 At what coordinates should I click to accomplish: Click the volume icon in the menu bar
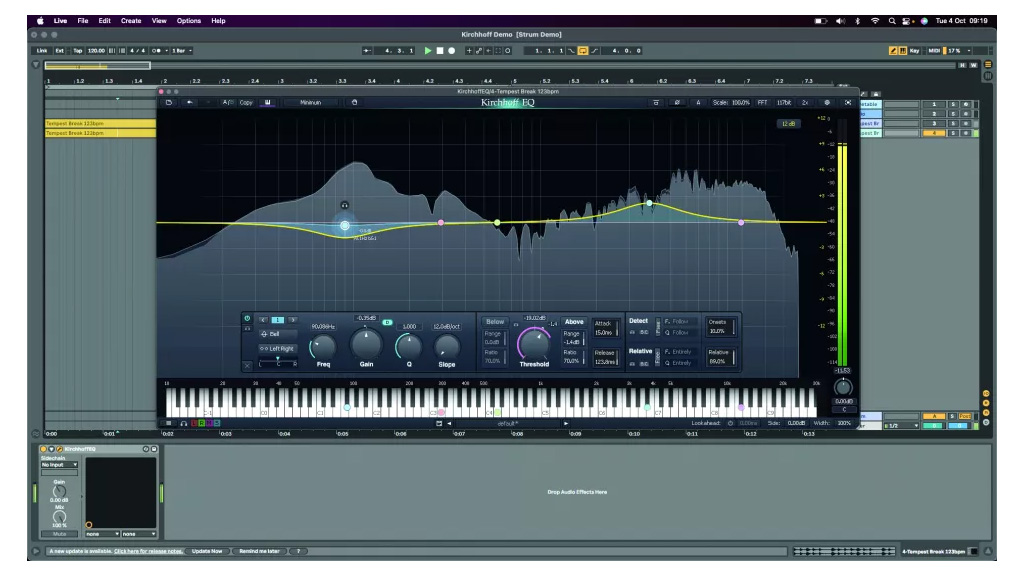pyautogui.click(x=840, y=21)
